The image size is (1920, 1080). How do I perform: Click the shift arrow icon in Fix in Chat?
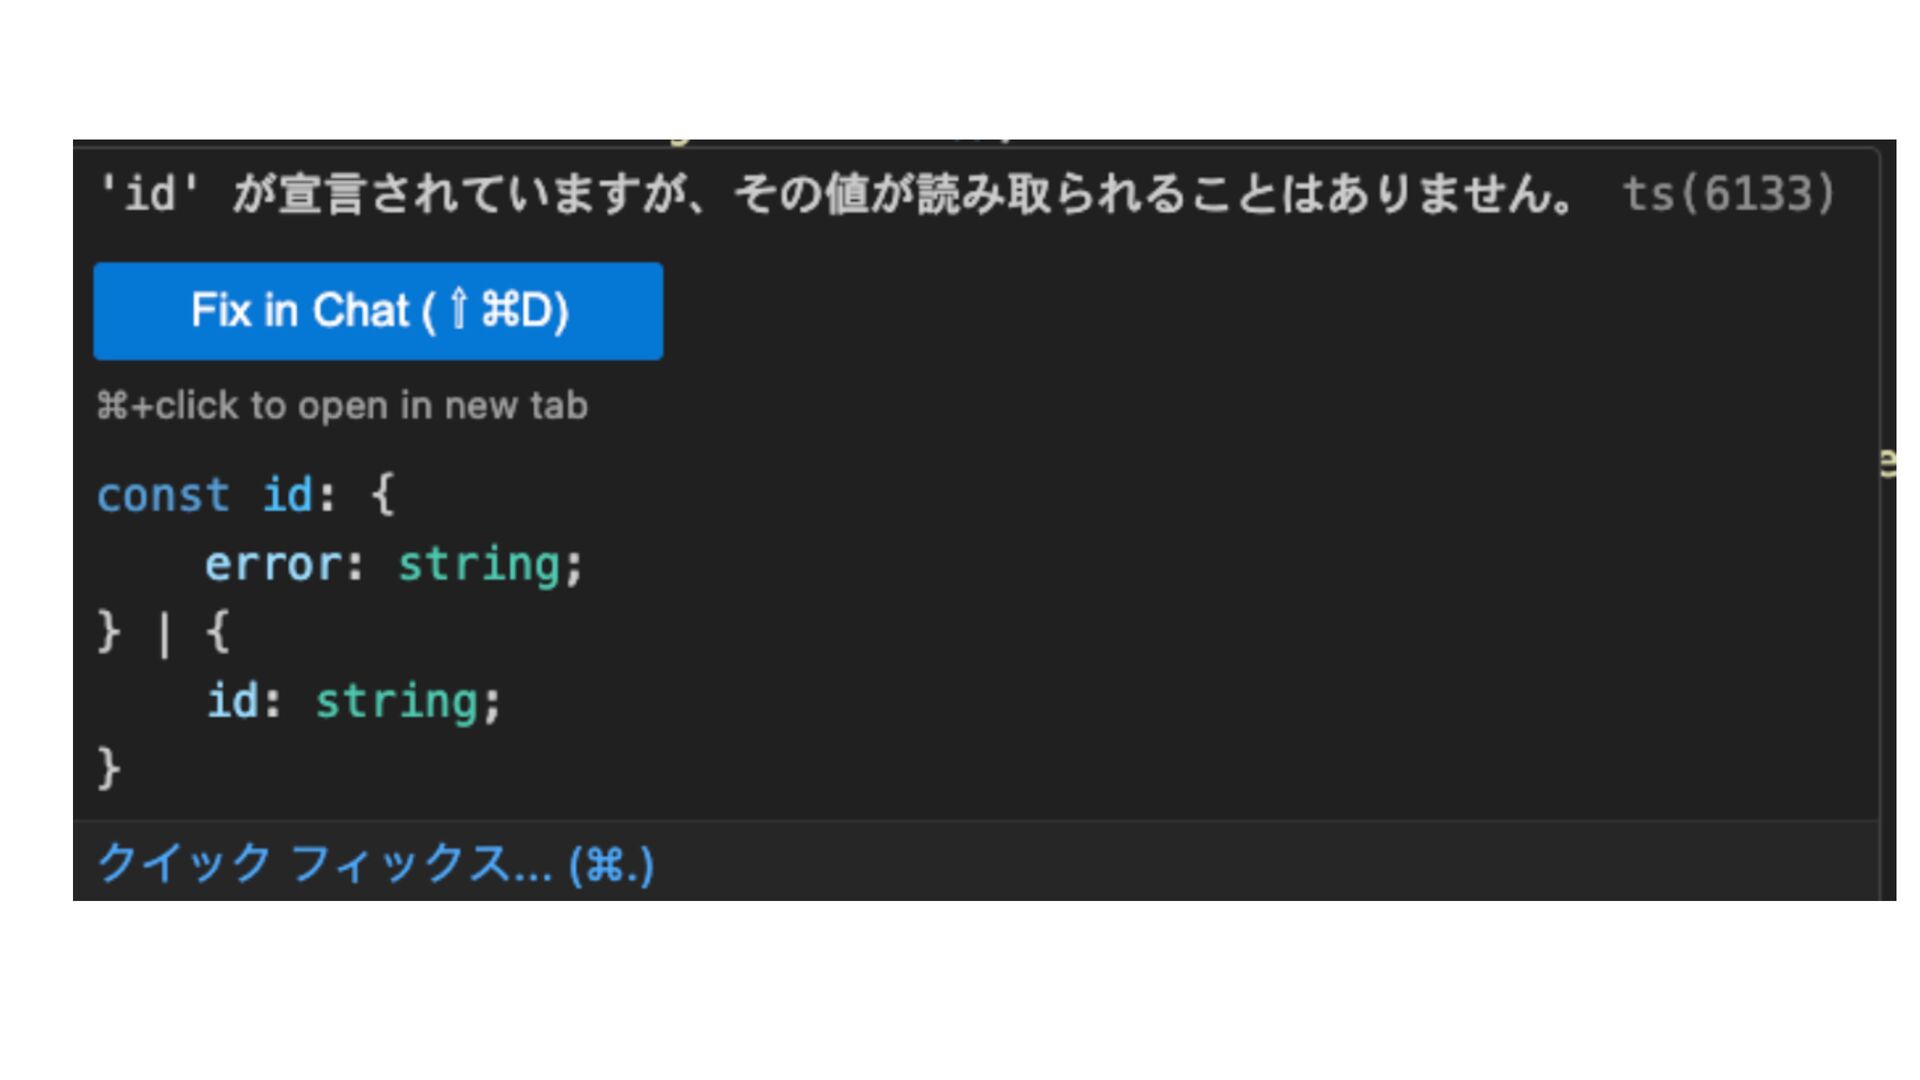coord(458,310)
